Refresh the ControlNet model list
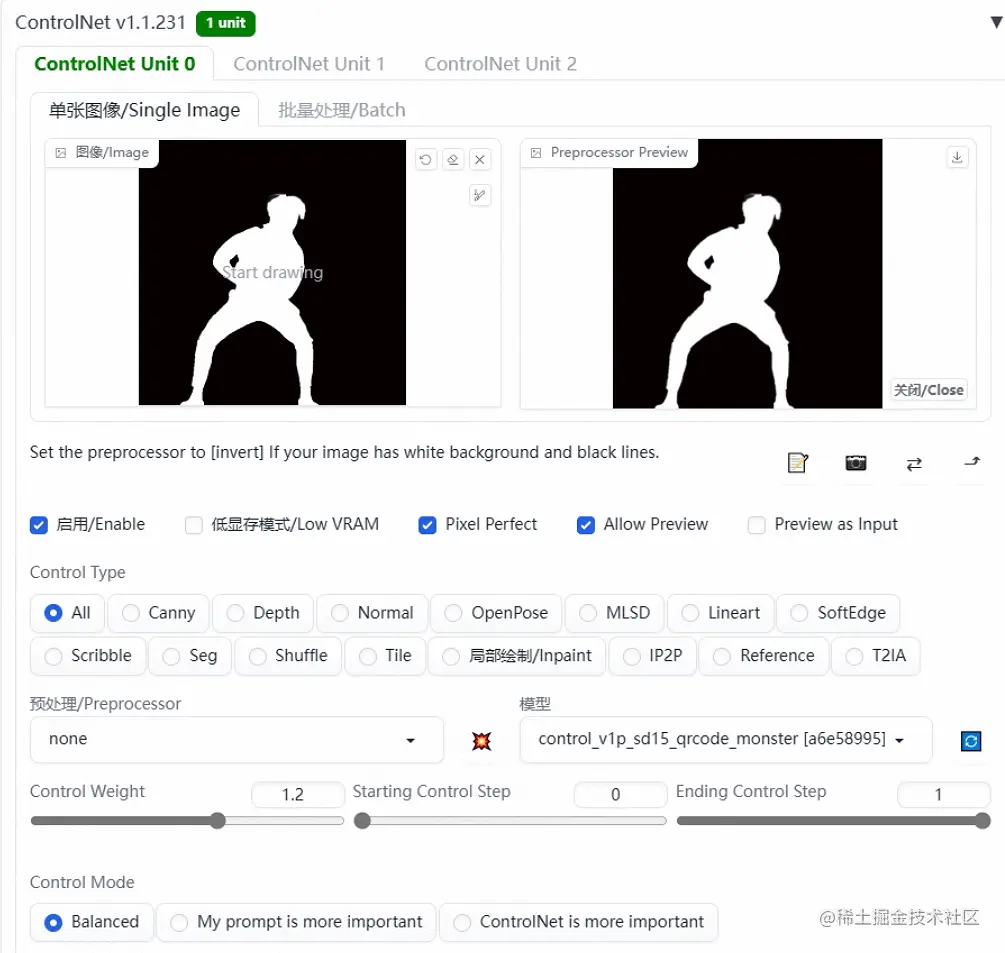Viewport: 1005px width, 953px height. (x=970, y=740)
